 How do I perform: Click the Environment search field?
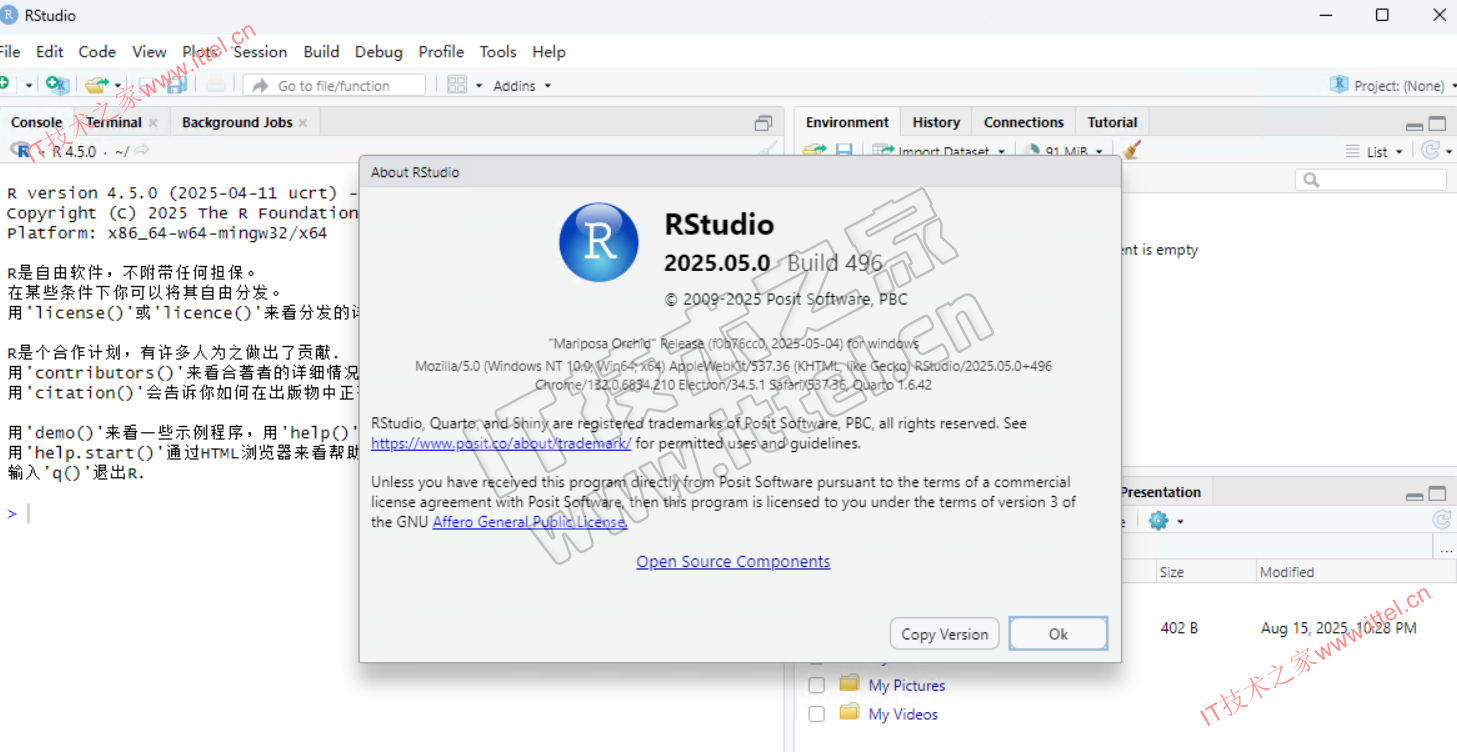1371,180
